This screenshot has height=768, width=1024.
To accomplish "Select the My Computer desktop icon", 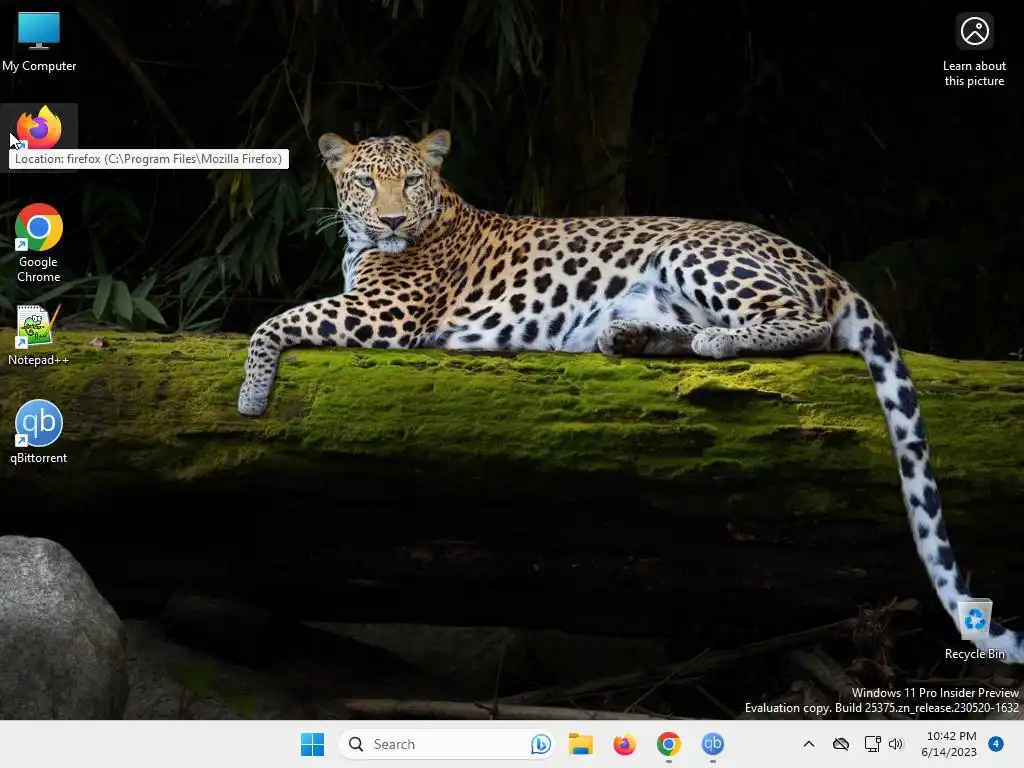I will tap(39, 42).
